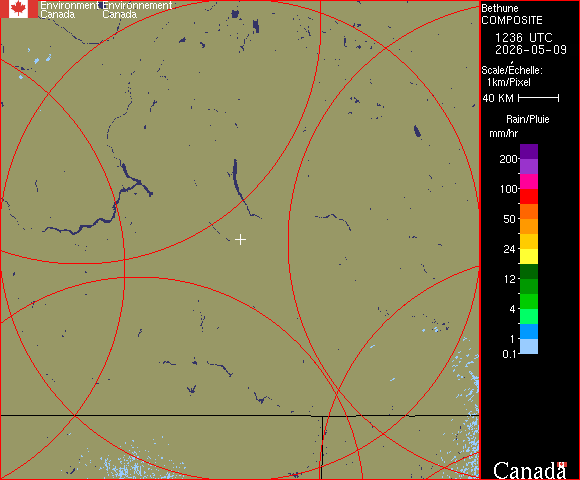This screenshot has height=480, width=580.
Task: Click the white crosshair radar center marker
Action: 240,240
